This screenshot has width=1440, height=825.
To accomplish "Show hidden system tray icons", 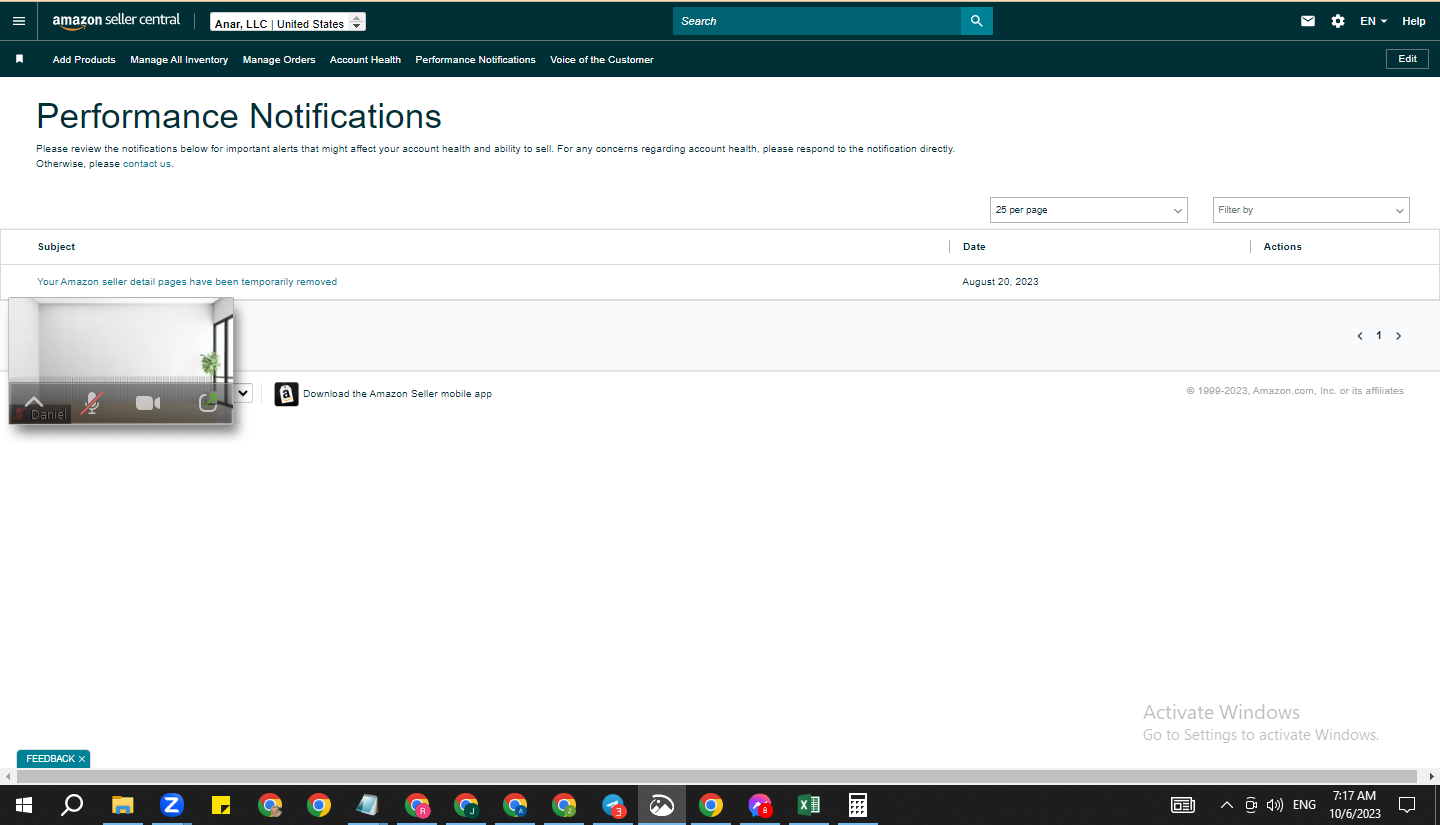I will (x=1227, y=805).
